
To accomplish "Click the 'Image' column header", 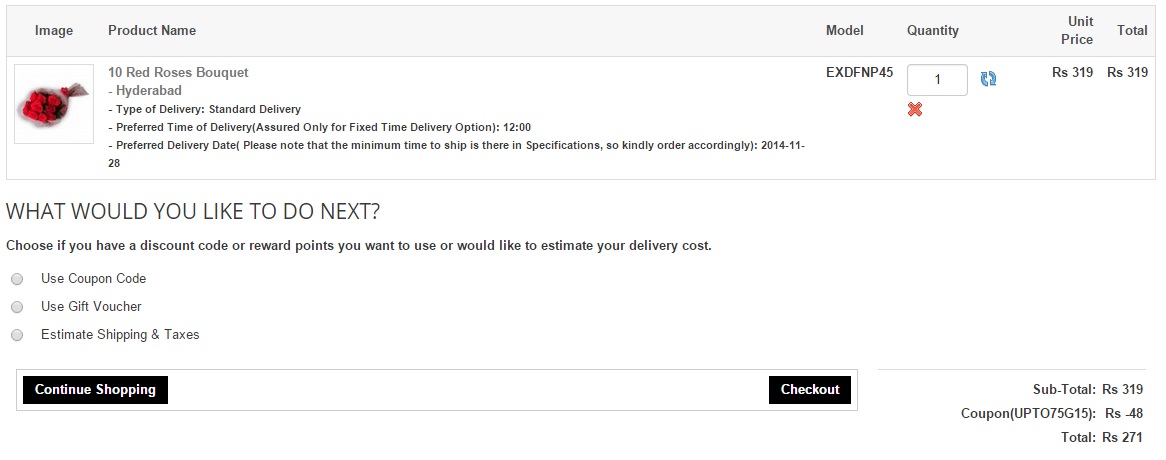I will pos(54,31).
